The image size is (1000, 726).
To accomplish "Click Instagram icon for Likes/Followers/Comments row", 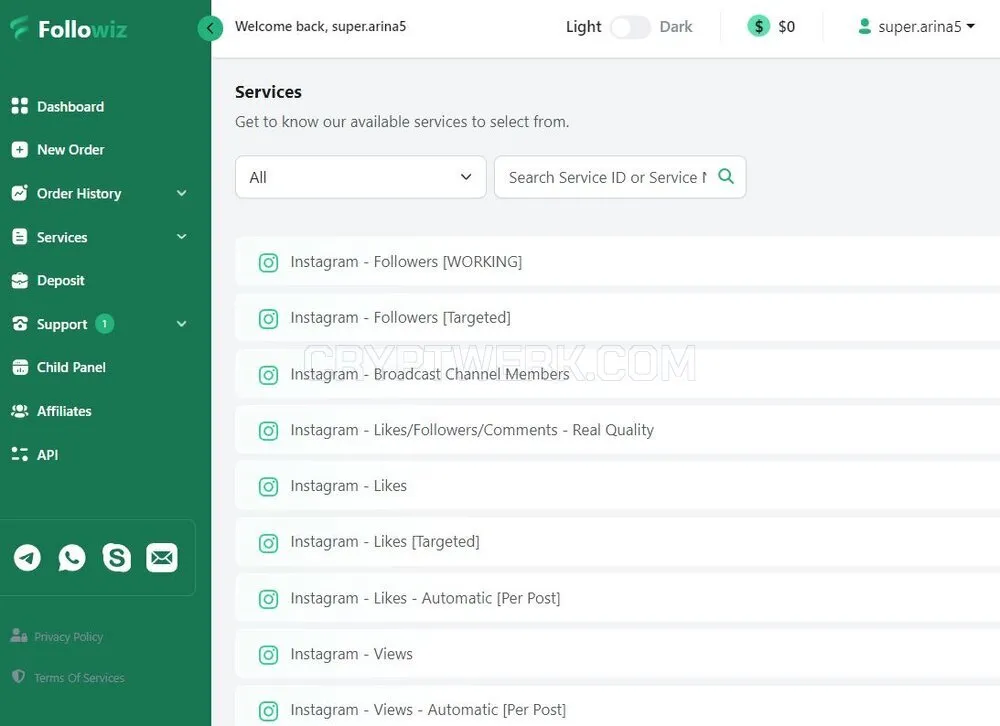I will (268, 431).
